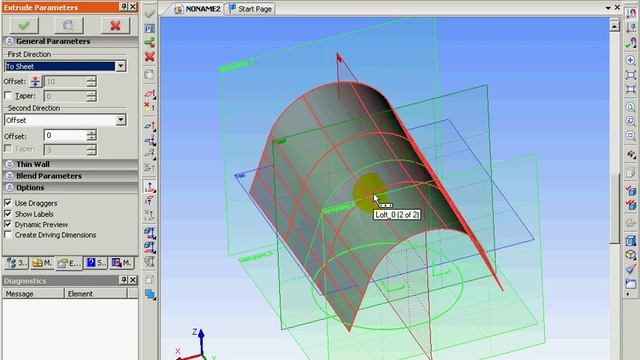Screen dimensions: 640x360
Task: Click the Second Direction Offset value field
Action: click(65, 136)
